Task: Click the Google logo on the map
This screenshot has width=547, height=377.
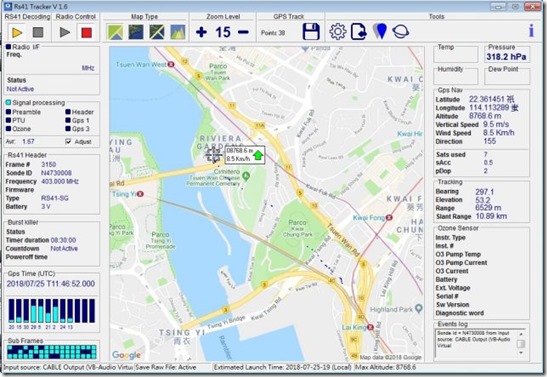Action: (x=126, y=355)
